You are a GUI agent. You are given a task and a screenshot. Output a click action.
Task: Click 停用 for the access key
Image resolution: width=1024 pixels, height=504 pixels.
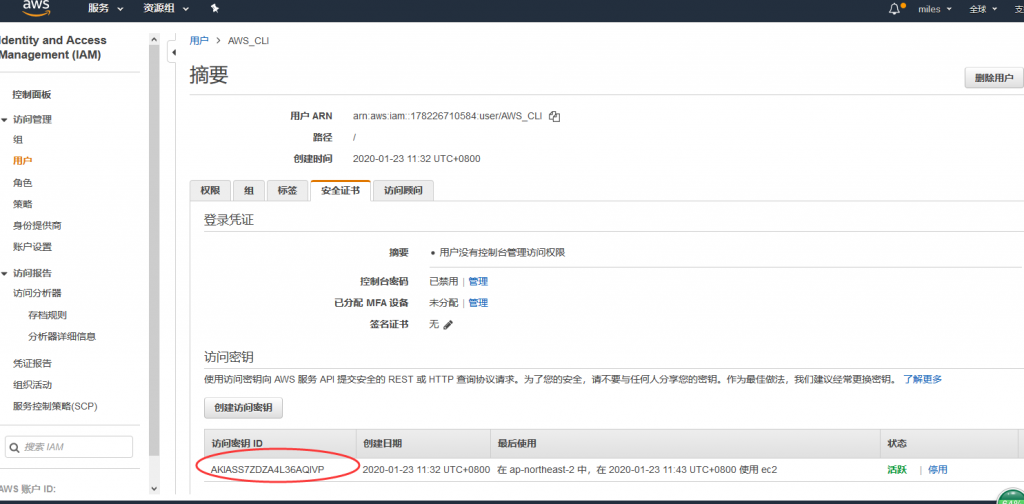[x=938, y=469]
